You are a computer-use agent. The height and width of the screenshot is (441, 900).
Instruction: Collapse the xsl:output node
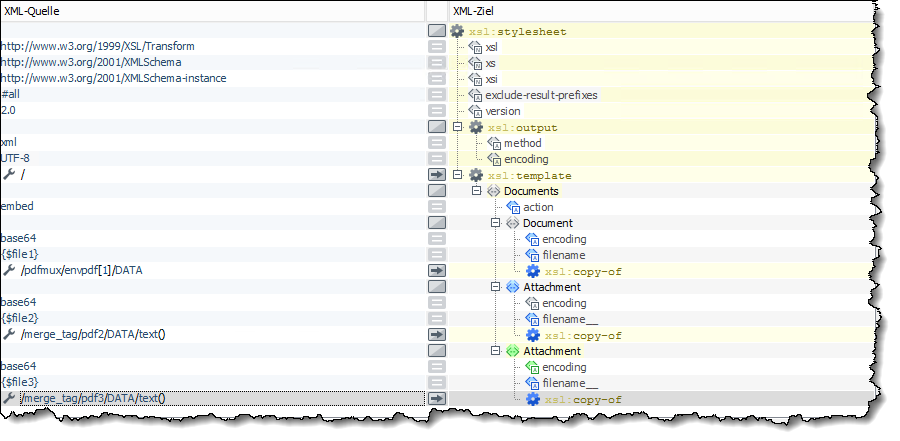coord(458,127)
